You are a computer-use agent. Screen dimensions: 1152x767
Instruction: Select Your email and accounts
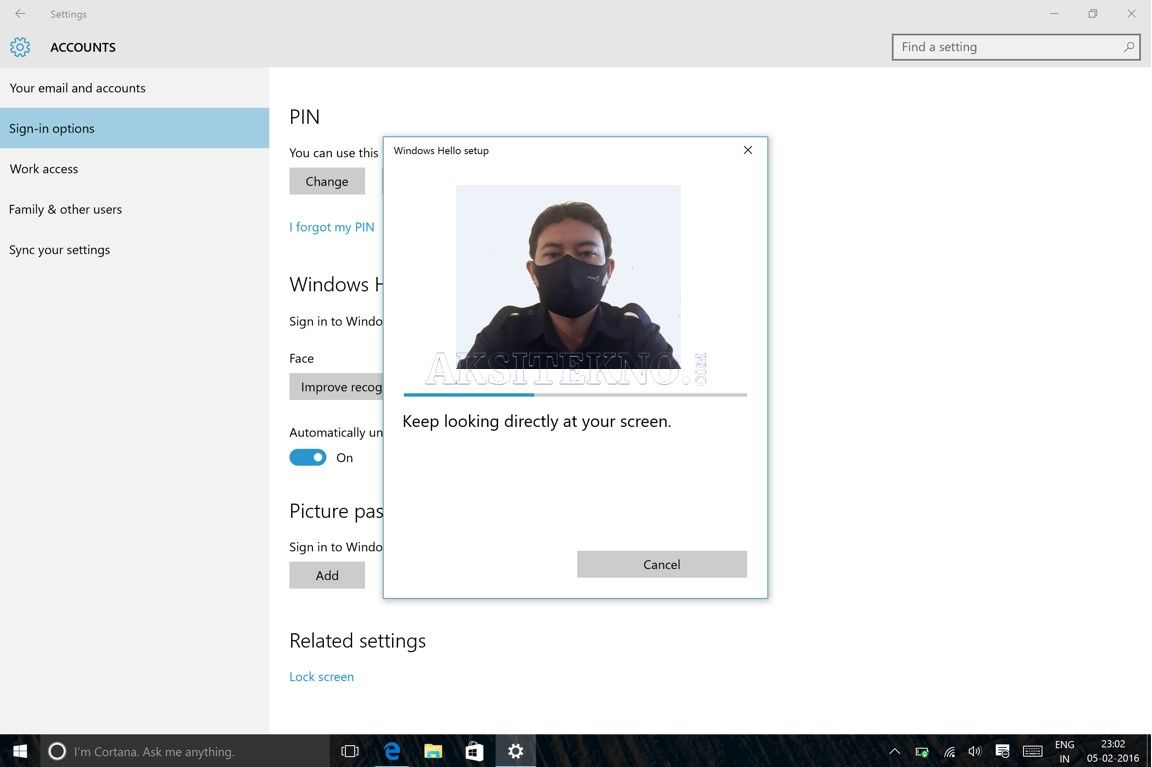pyautogui.click(x=134, y=88)
